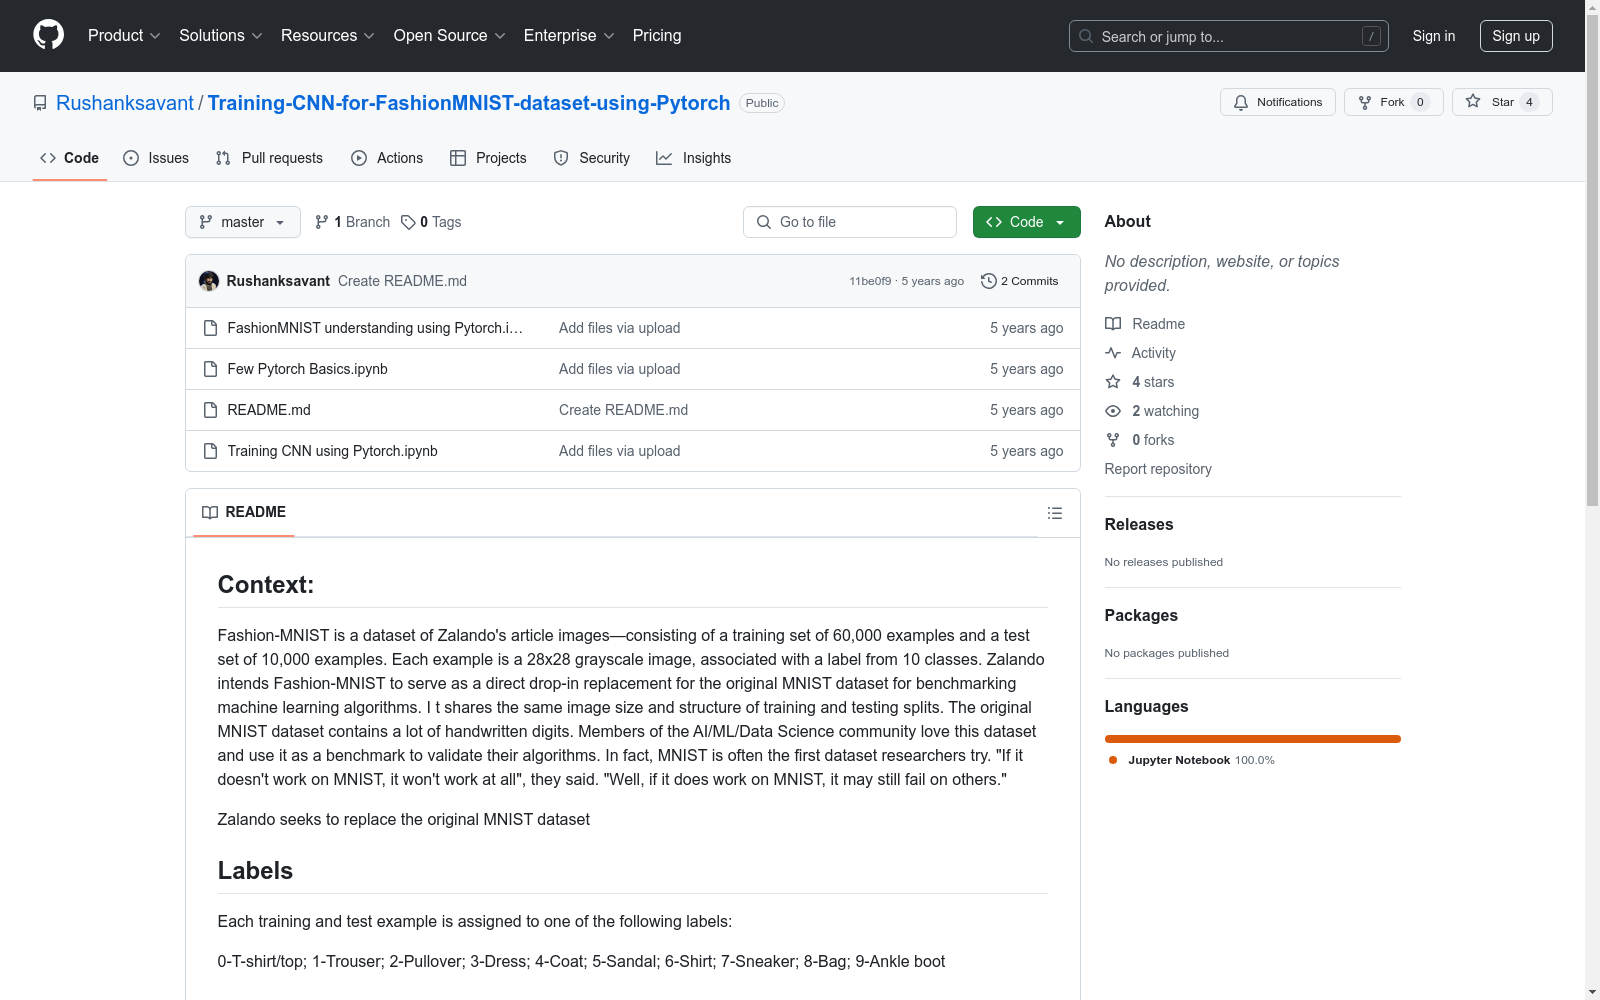The width and height of the screenshot is (1600, 1000).
Task: Open the README outline icon
Action: (1054, 513)
